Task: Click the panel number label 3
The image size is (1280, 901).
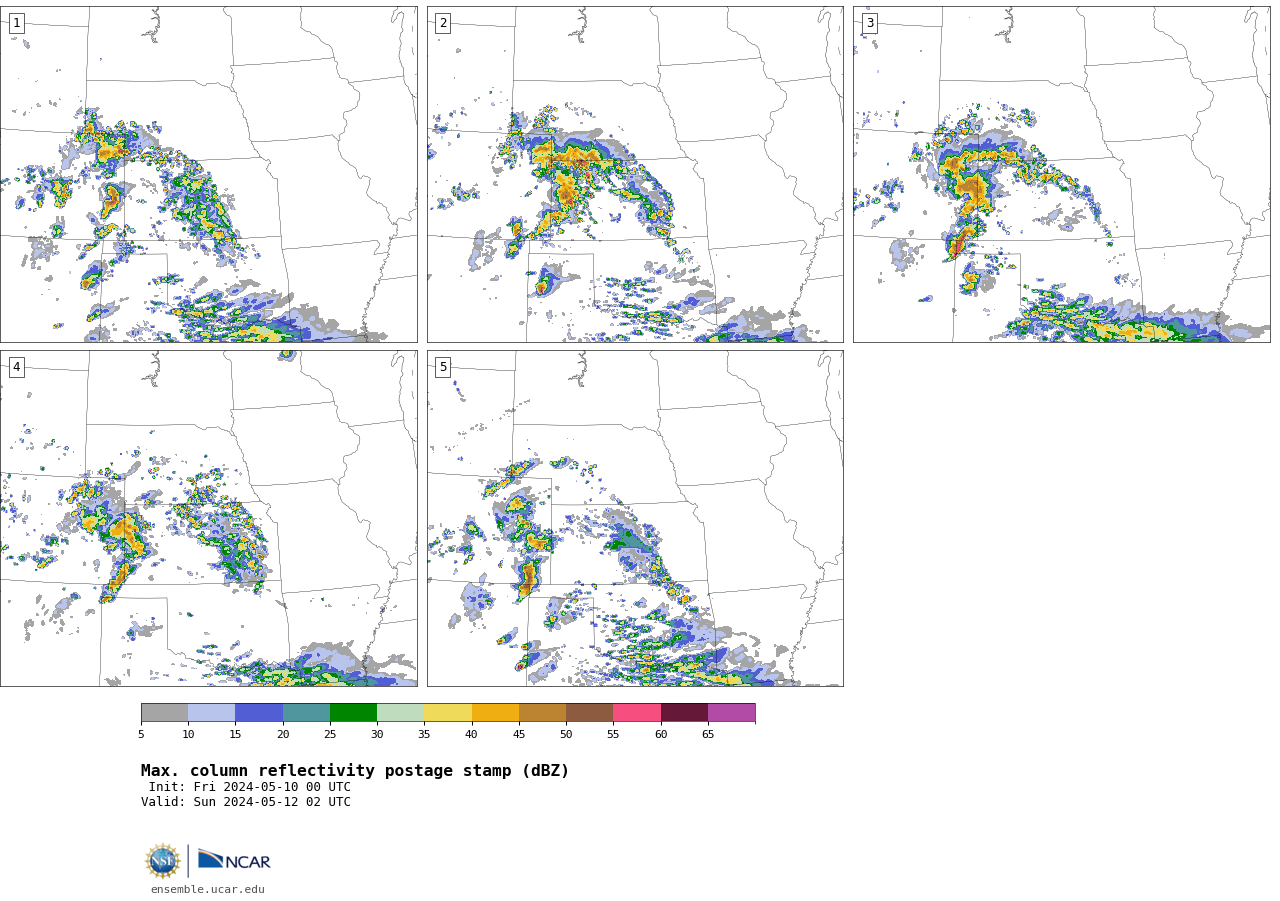Action: (x=869, y=23)
